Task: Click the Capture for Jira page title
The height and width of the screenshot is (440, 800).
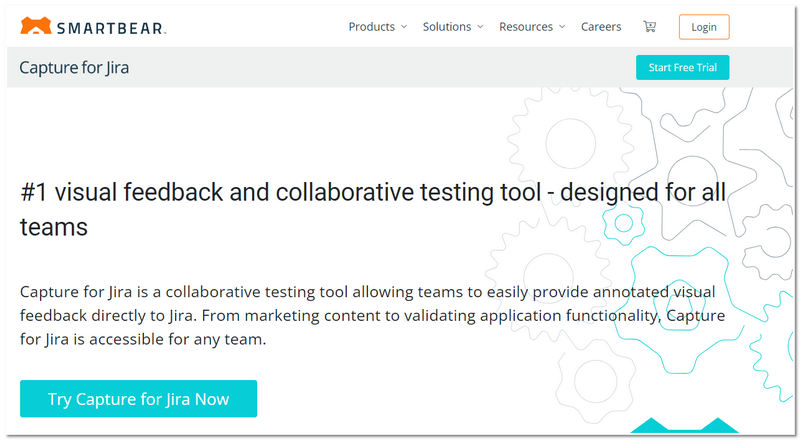Action: [x=74, y=68]
